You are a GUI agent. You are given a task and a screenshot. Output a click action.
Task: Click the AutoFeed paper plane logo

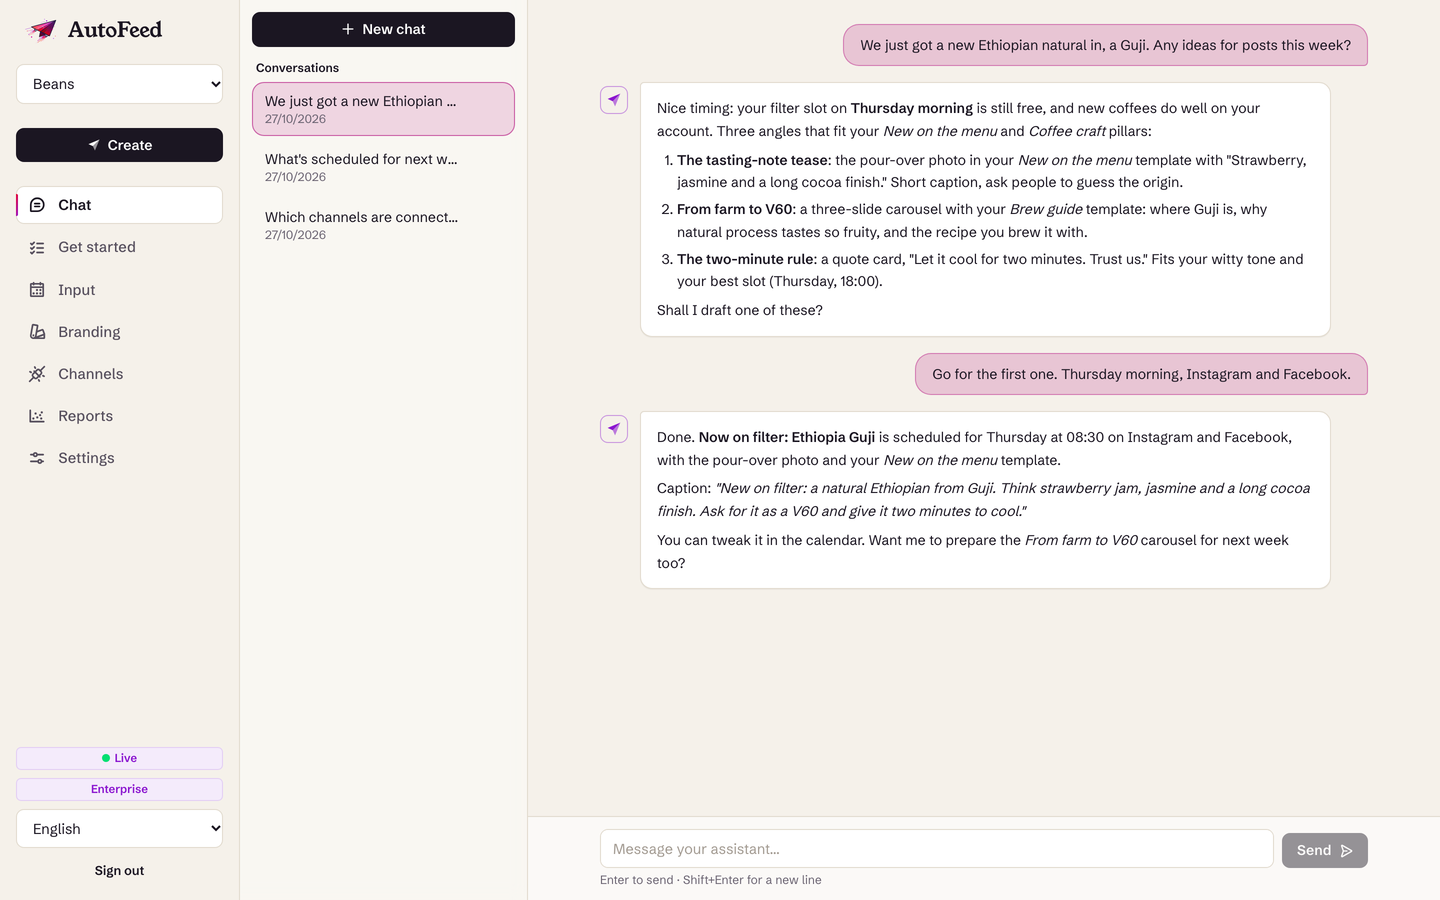(42, 30)
